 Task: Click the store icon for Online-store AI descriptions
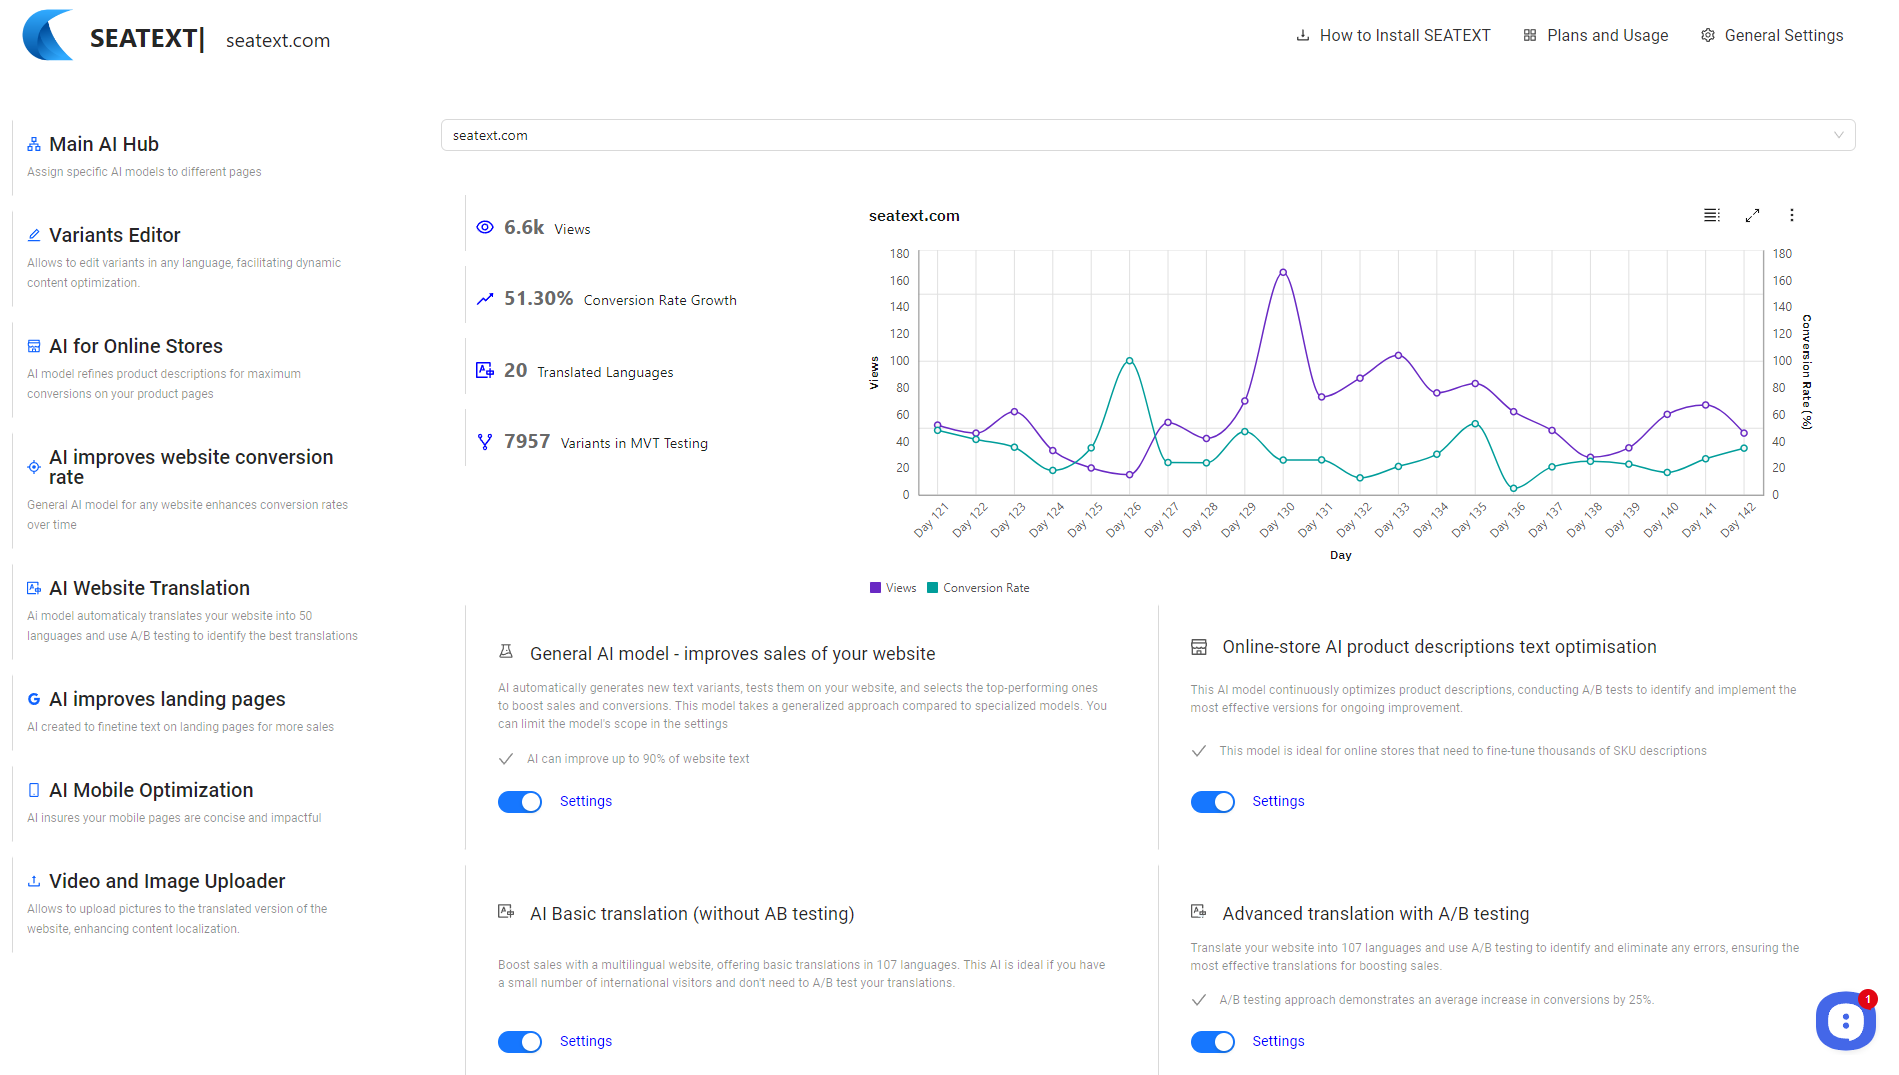tap(1199, 648)
